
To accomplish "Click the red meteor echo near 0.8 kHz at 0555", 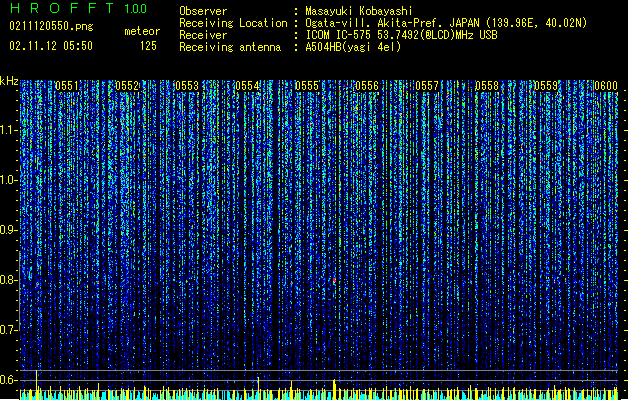I will pyautogui.click(x=334, y=280).
